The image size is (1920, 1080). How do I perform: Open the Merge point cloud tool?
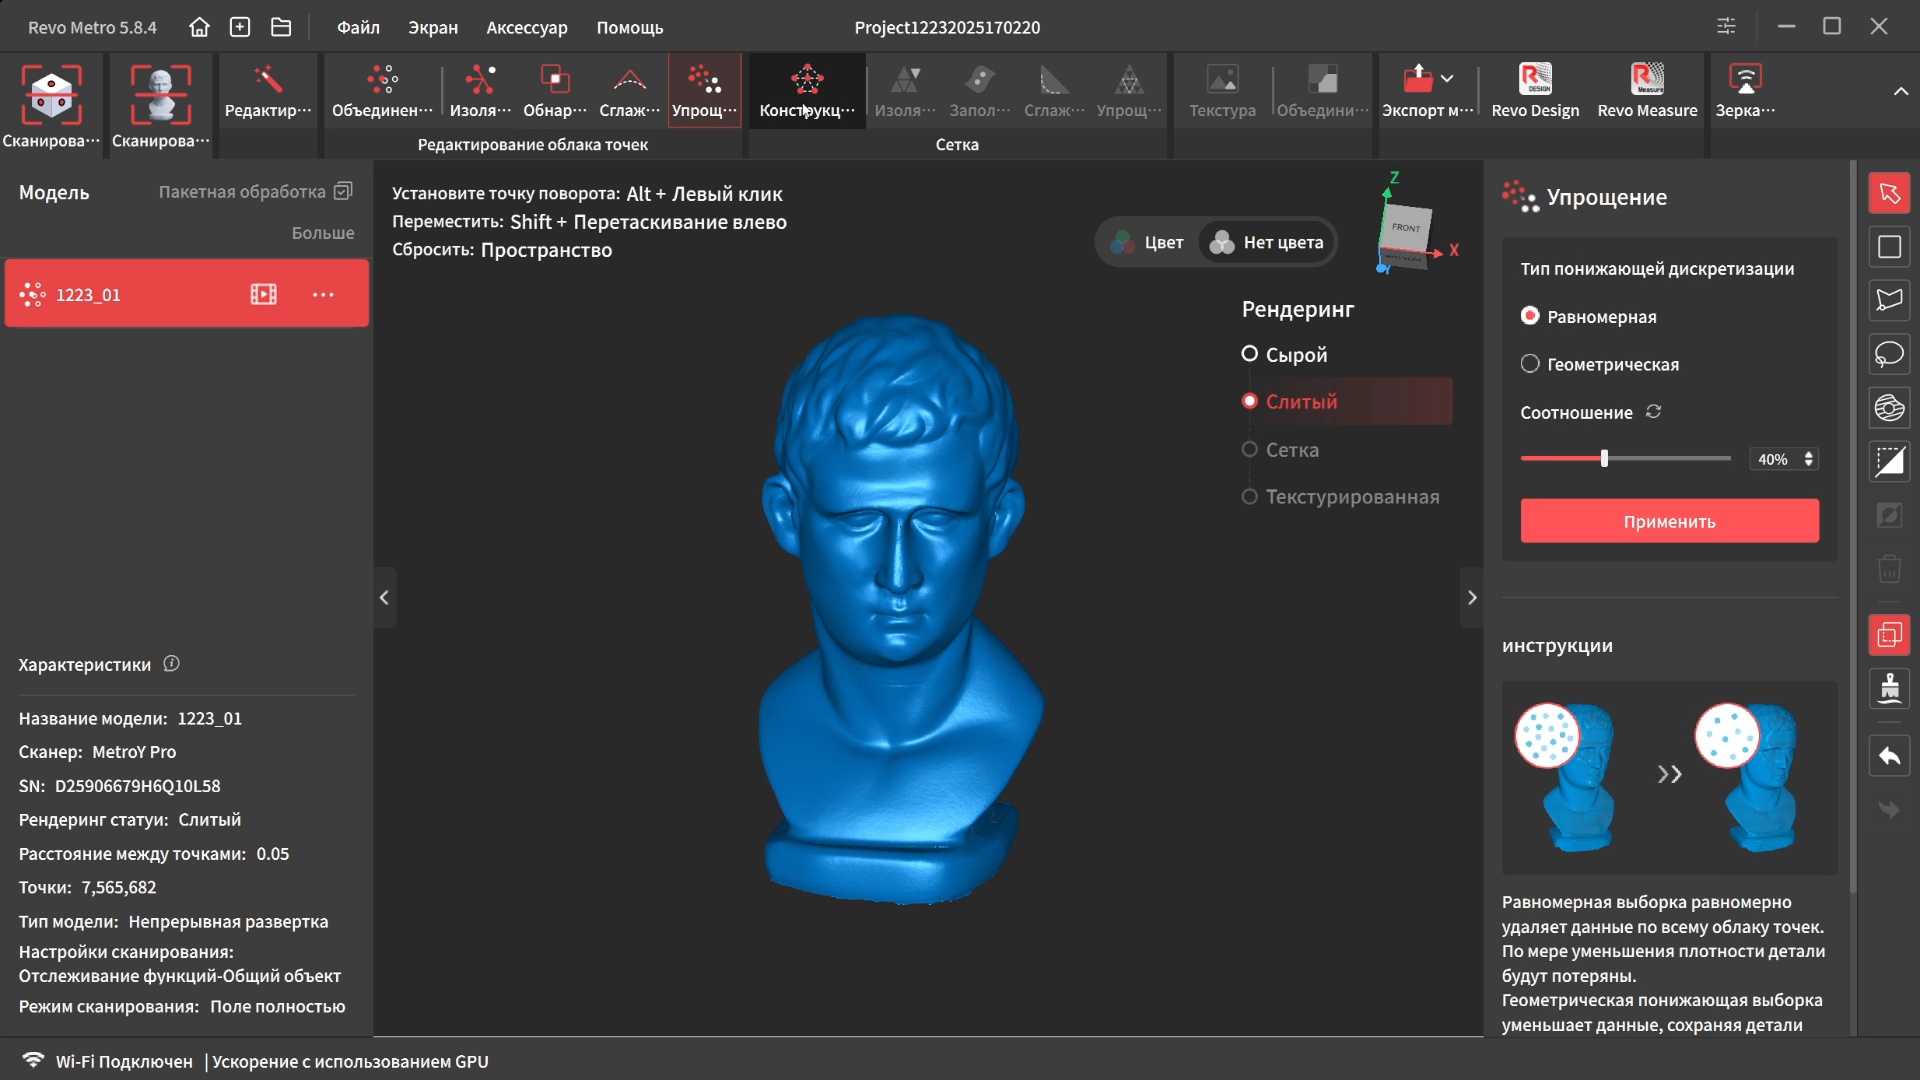coord(382,90)
